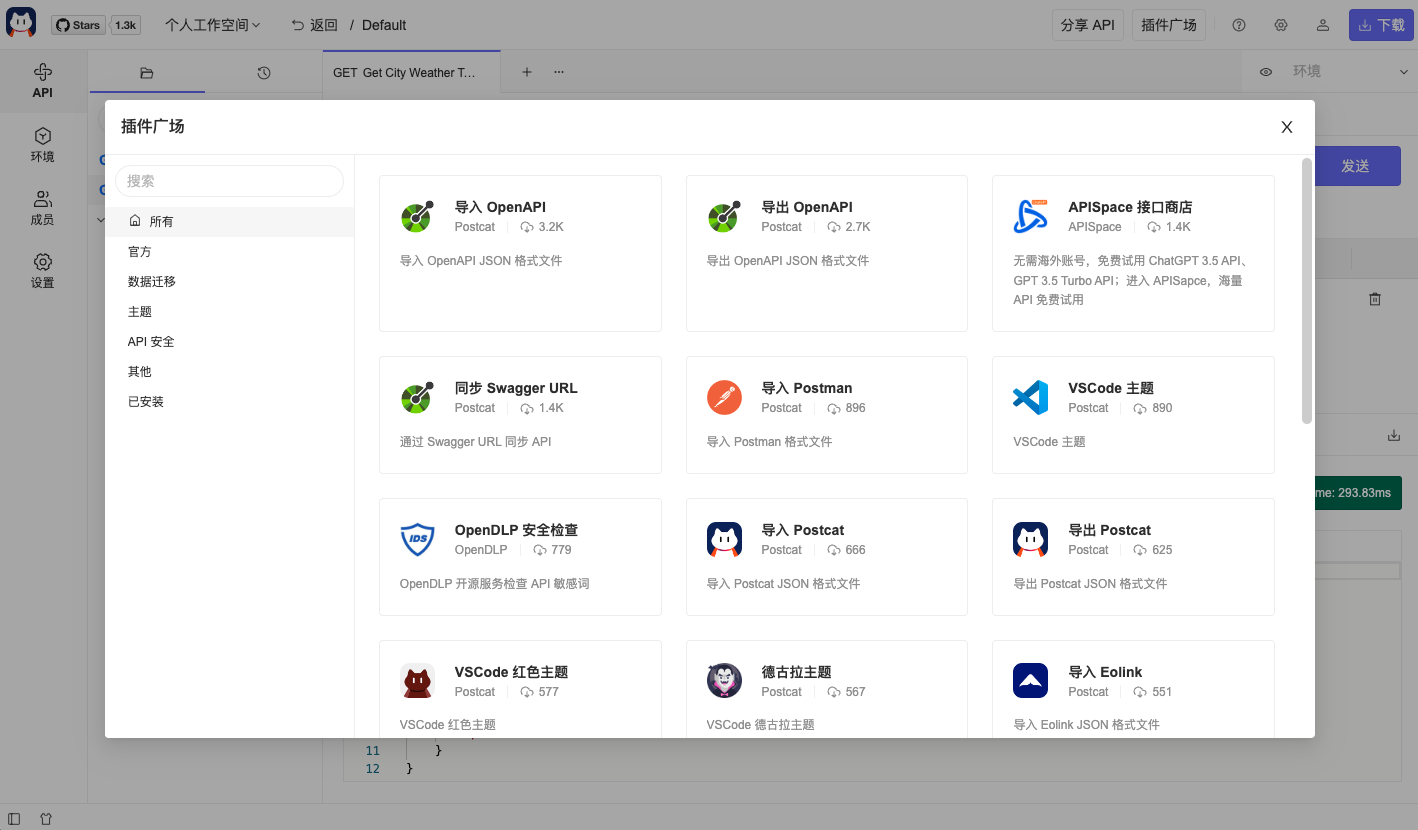Expand the 个人工作空间 workspace dropdown

tap(212, 25)
